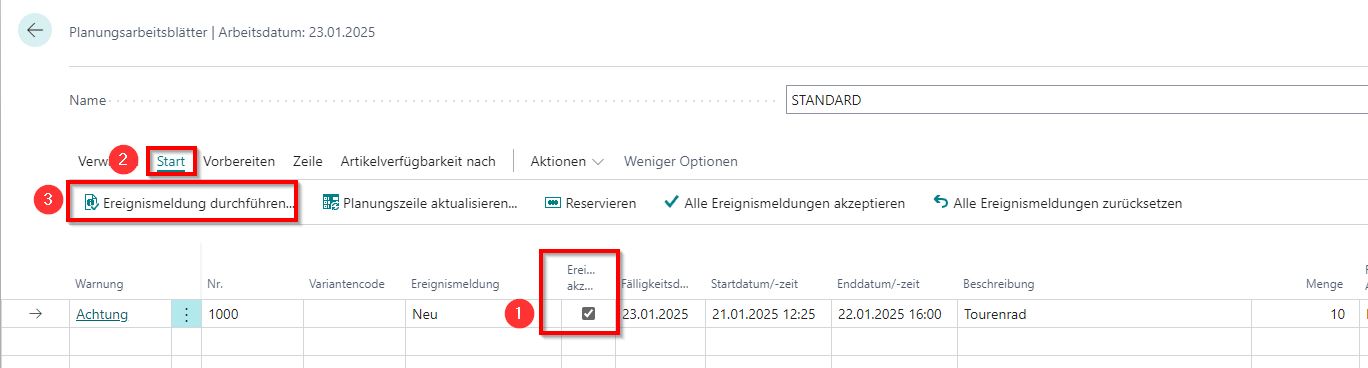This screenshot has height=368, width=1368.
Task: Click the Reservieren icon
Action: click(552, 203)
